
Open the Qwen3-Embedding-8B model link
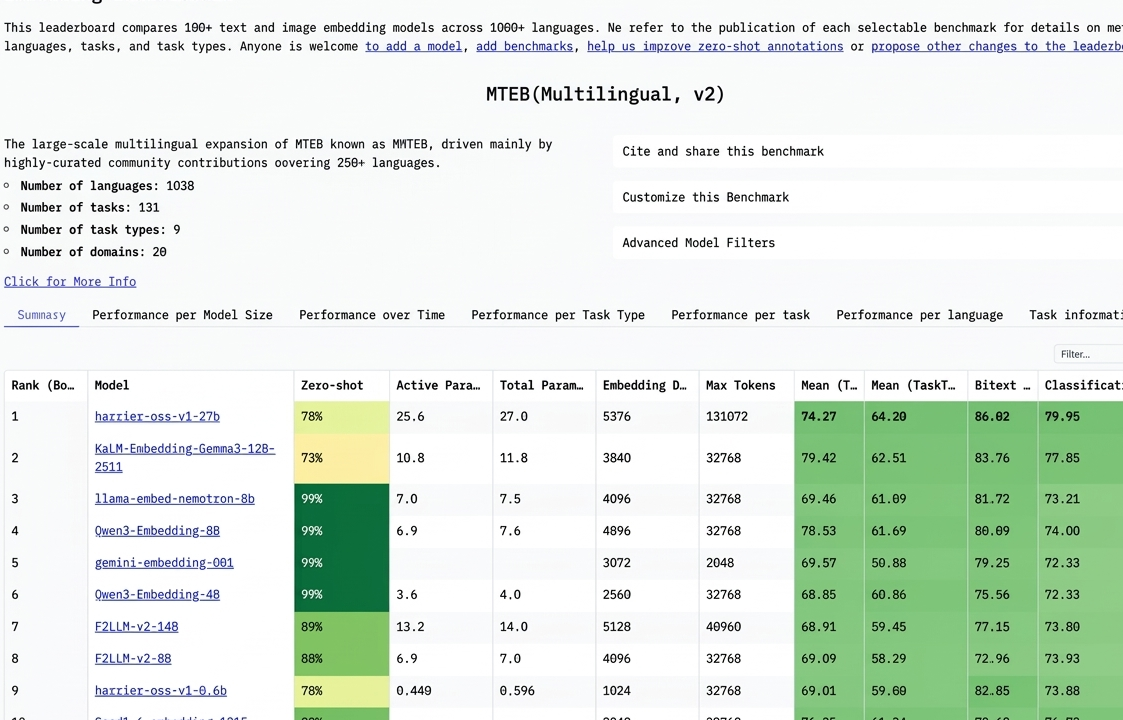[156, 530]
